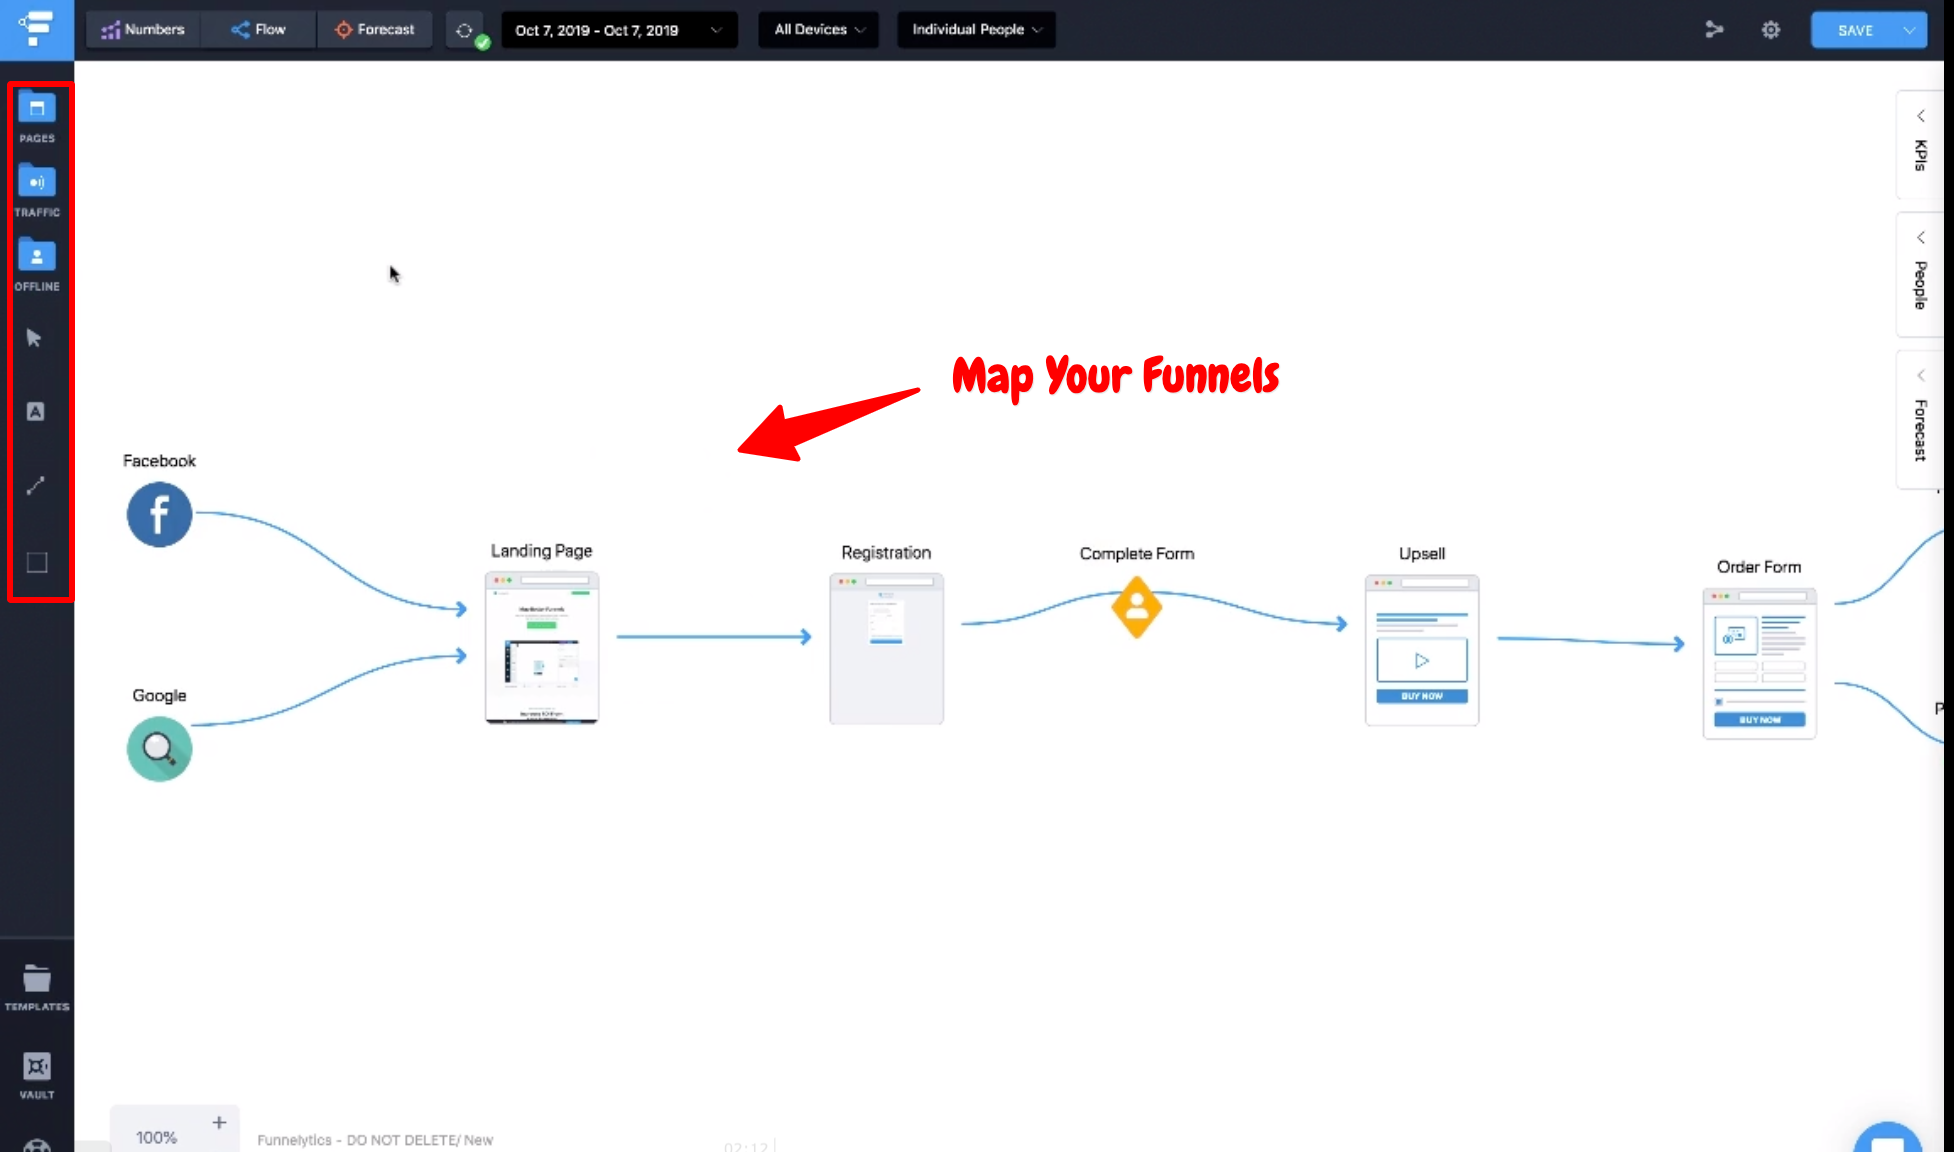1954x1152 pixels.
Task: Open the Individual People dropdown
Action: (975, 29)
